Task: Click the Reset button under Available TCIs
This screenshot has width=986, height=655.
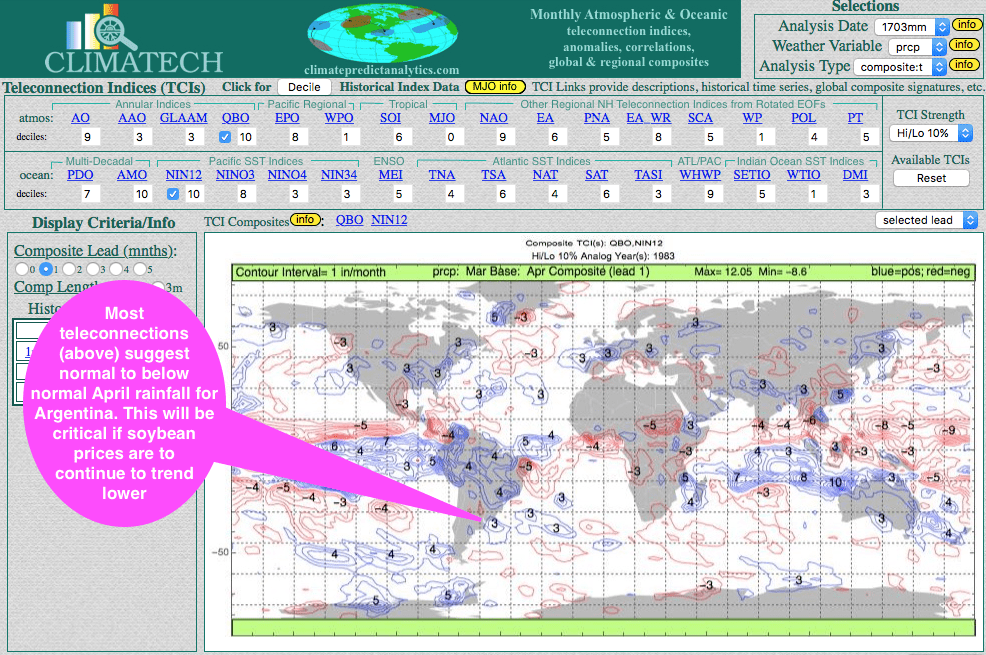Action: (x=930, y=177)
